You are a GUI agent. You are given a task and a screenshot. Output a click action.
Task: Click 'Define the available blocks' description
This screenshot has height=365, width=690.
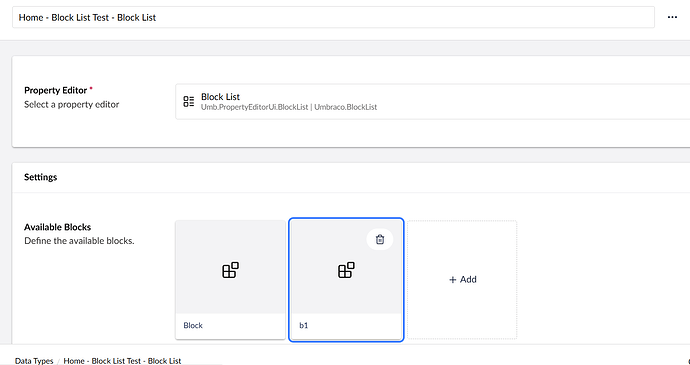pyautogui.click(x=79, y=241)
